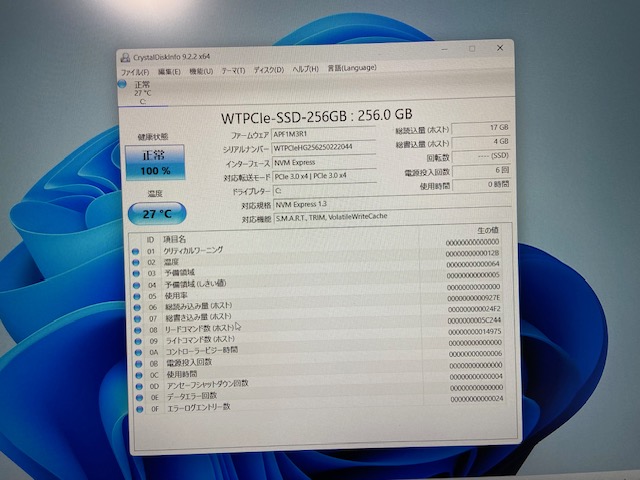Click raw value 00000000014975
The height and width of the screenshot is (480, 640).
(x=475, y=332)
